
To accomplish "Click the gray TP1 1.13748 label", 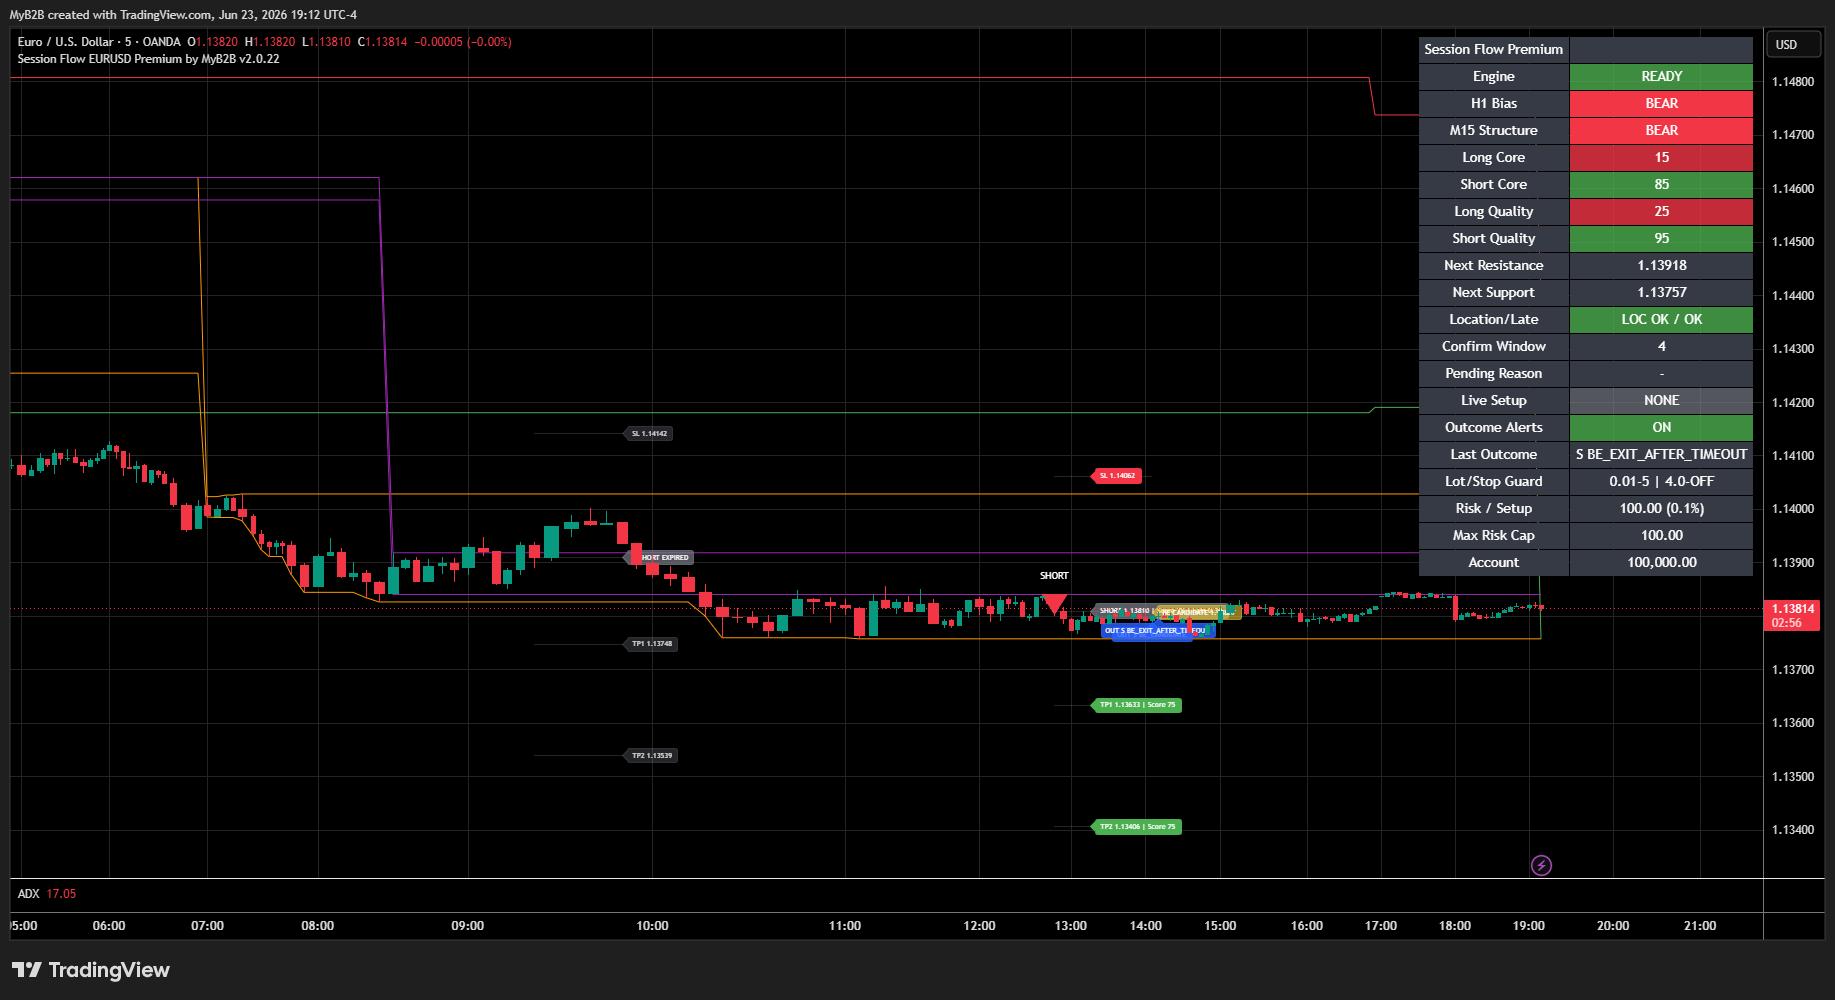I will (x=652, y=644).
